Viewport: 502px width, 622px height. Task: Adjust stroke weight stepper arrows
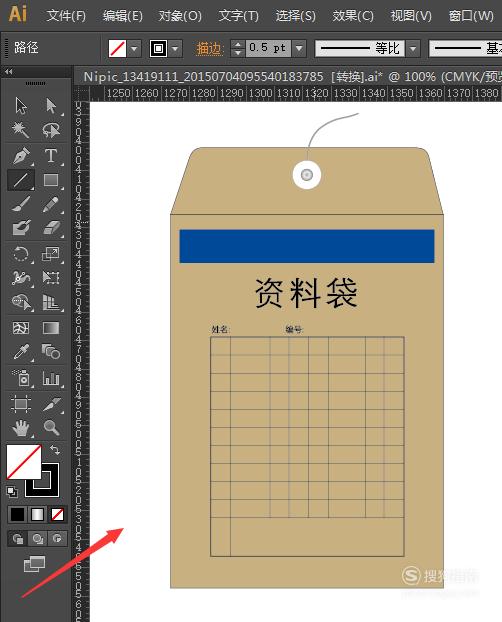pyautogui.click(x=238, y=48)
